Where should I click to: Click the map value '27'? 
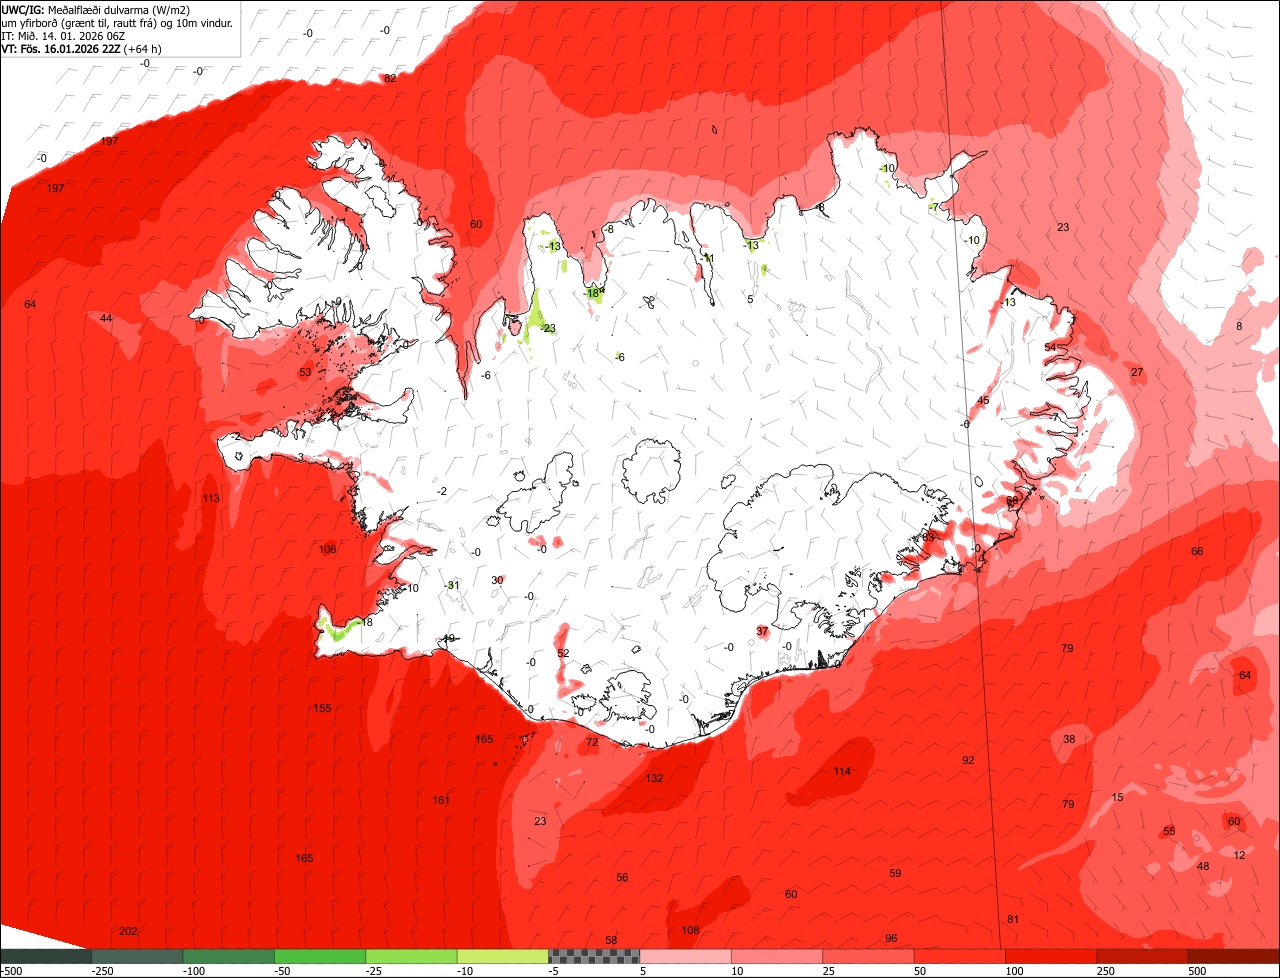(1137, 372)
